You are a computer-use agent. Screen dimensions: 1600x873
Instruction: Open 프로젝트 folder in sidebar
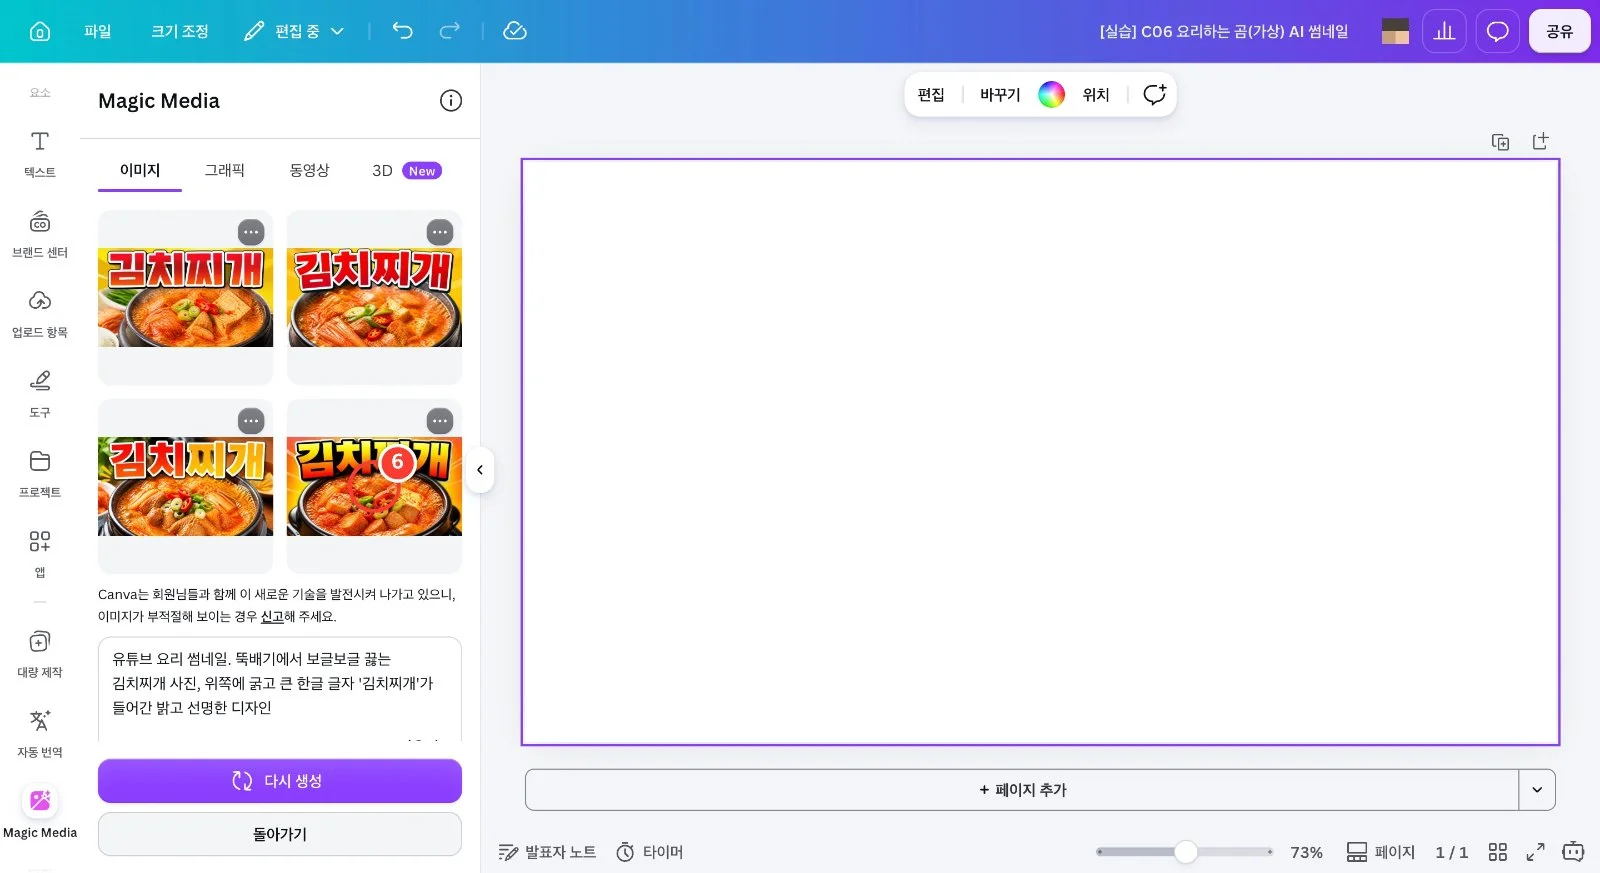(40, 474)
